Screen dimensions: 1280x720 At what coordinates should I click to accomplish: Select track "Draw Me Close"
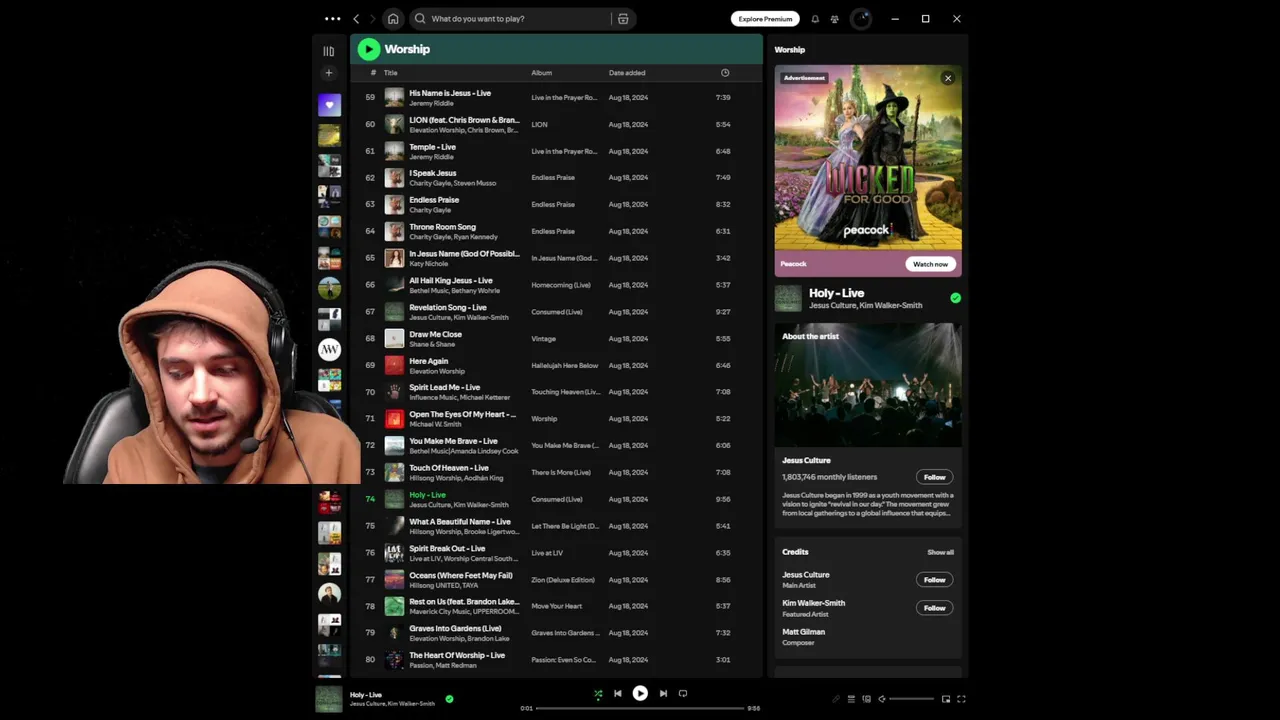coord(435,334)
